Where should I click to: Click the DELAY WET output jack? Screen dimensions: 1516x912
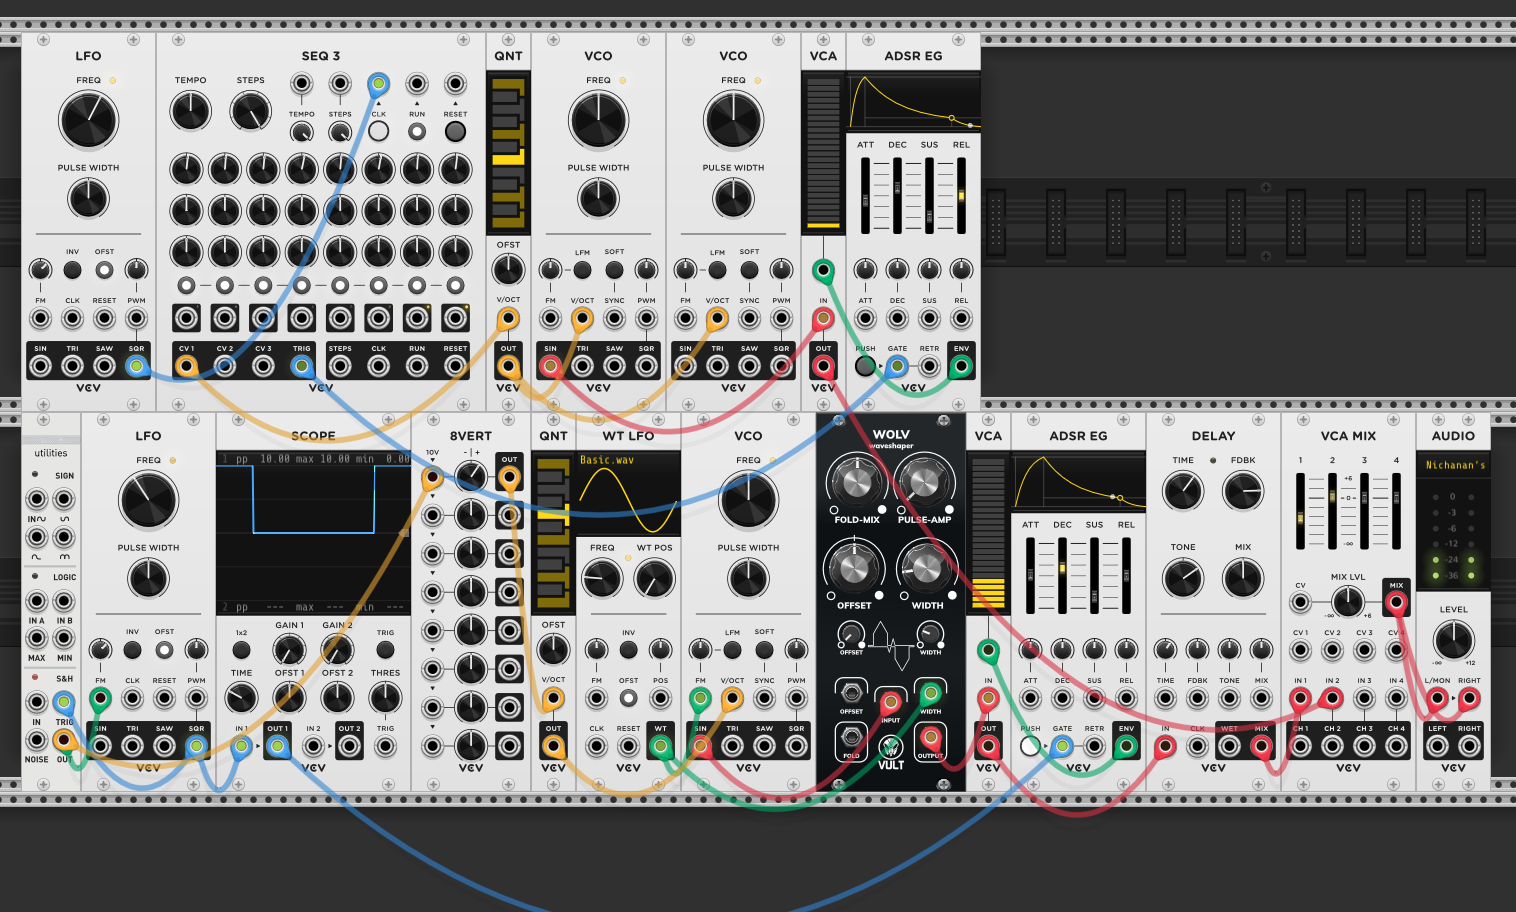(x=1229, y=746)
